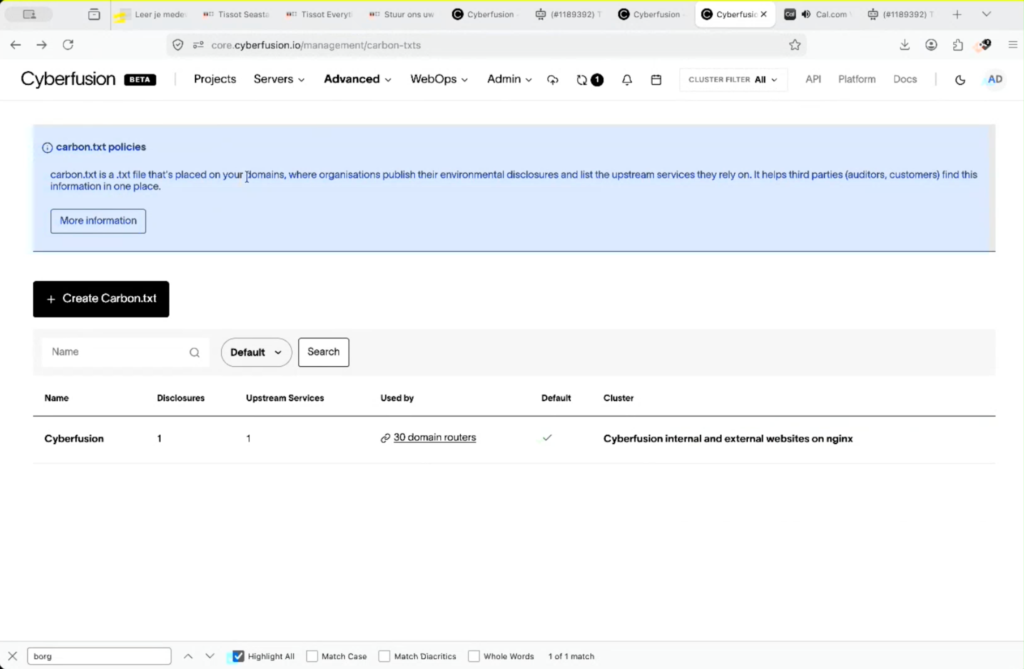Expand the Advanced navigation menu
Screen dimensions: 1024x669
point(357,79)
